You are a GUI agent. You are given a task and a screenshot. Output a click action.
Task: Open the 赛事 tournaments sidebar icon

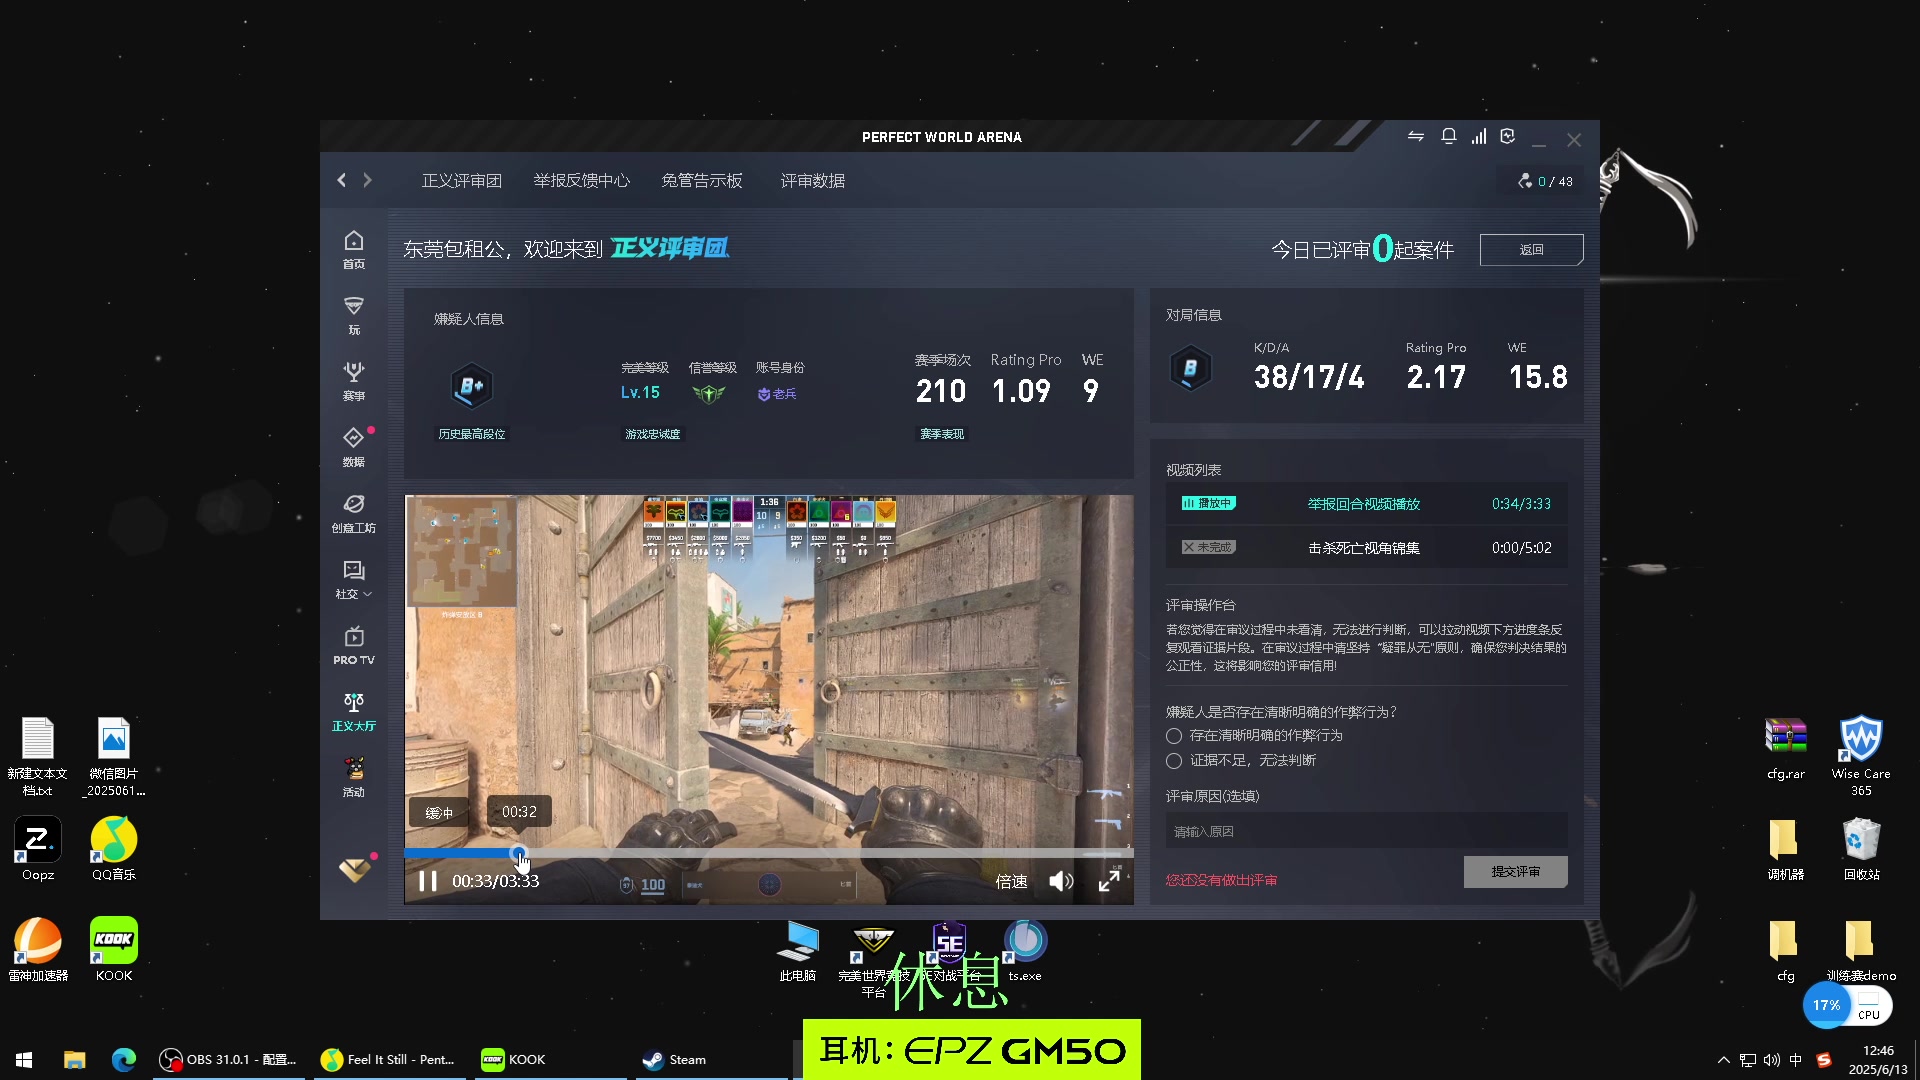pos(354,382)
